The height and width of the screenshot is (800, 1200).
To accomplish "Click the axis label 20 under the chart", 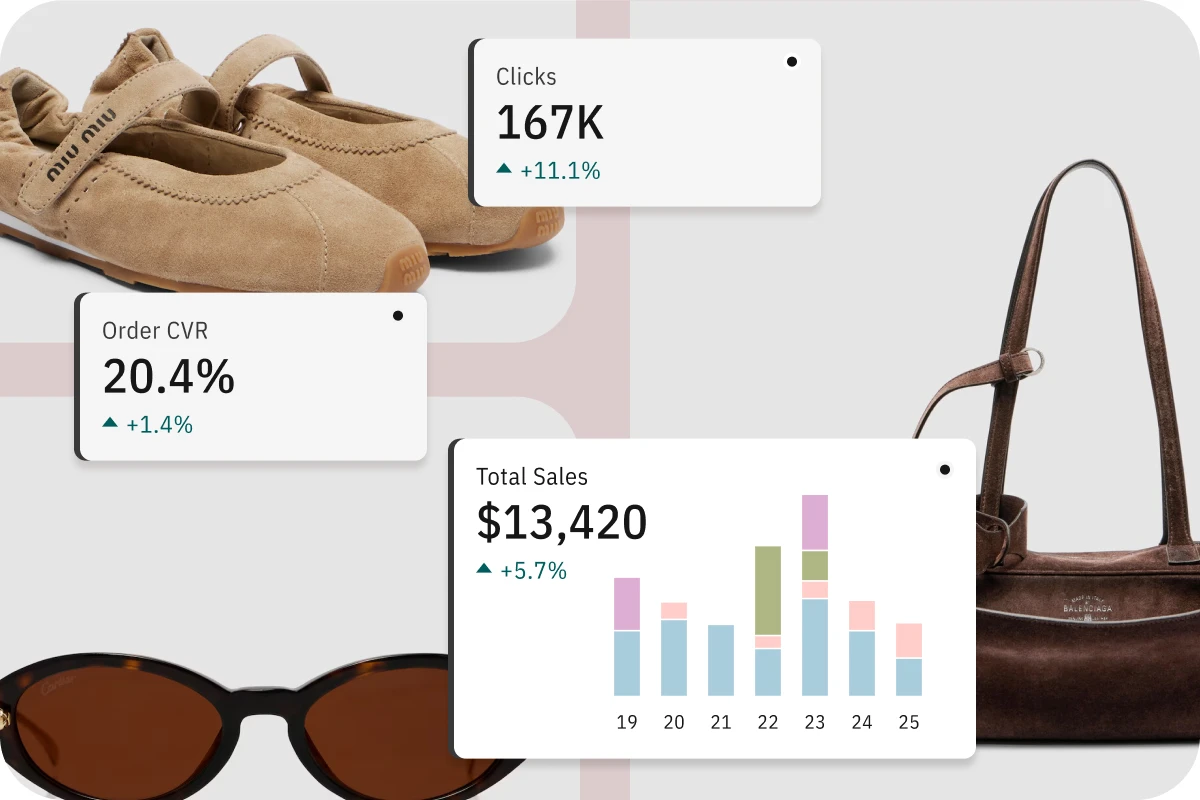I will pyautogui.click(x=674, y=722).
